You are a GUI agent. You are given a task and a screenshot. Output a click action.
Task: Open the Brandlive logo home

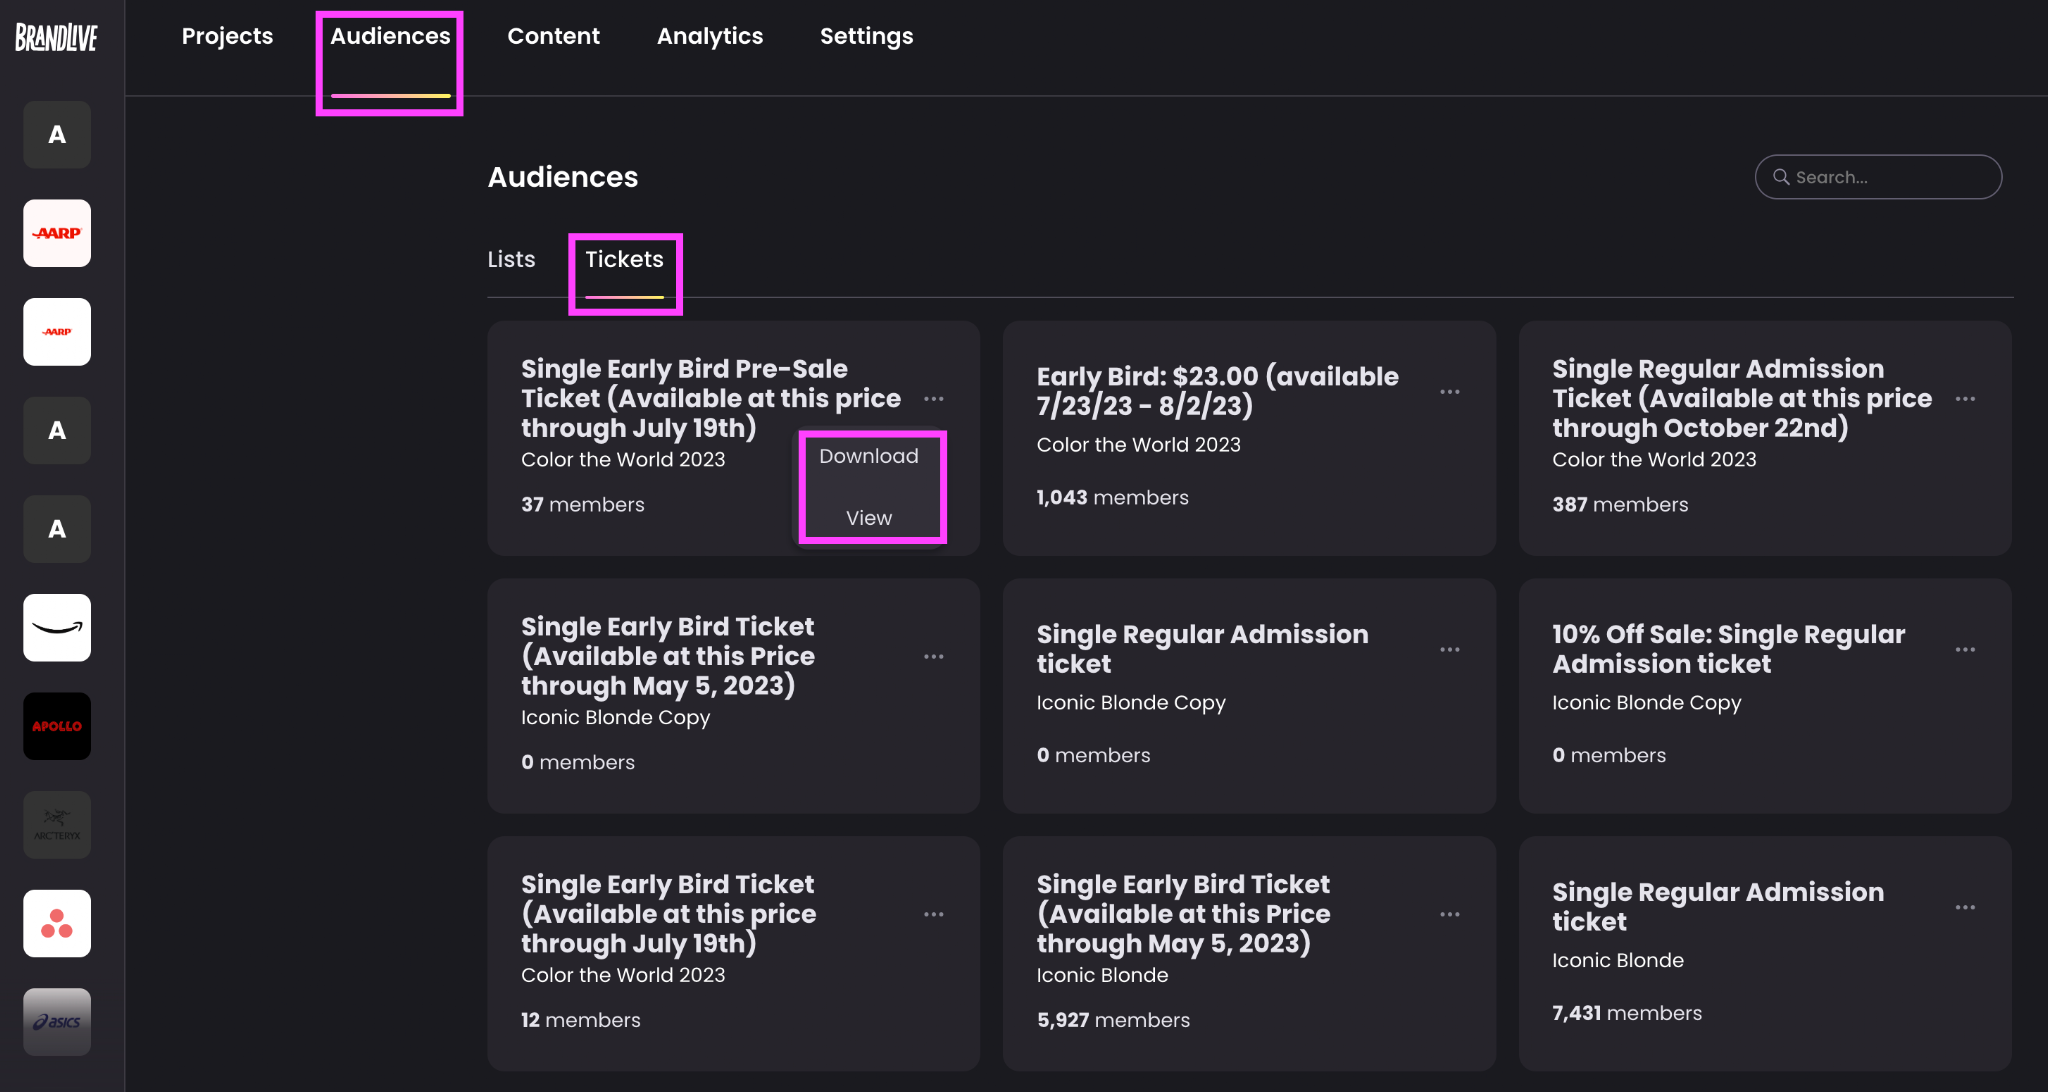(x=56, y=37)
